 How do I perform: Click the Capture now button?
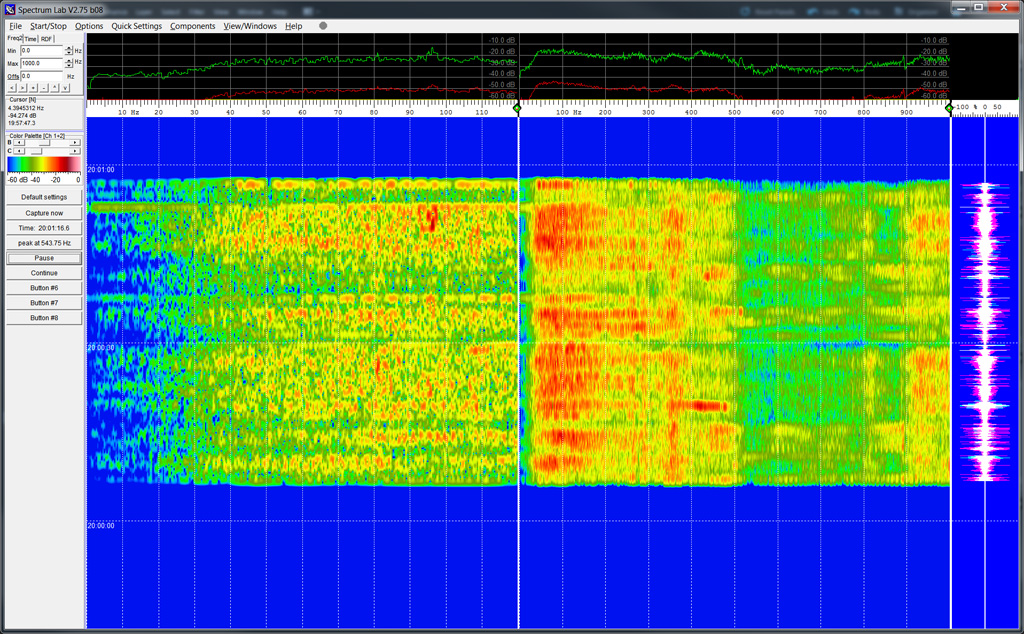pos(44,213)
